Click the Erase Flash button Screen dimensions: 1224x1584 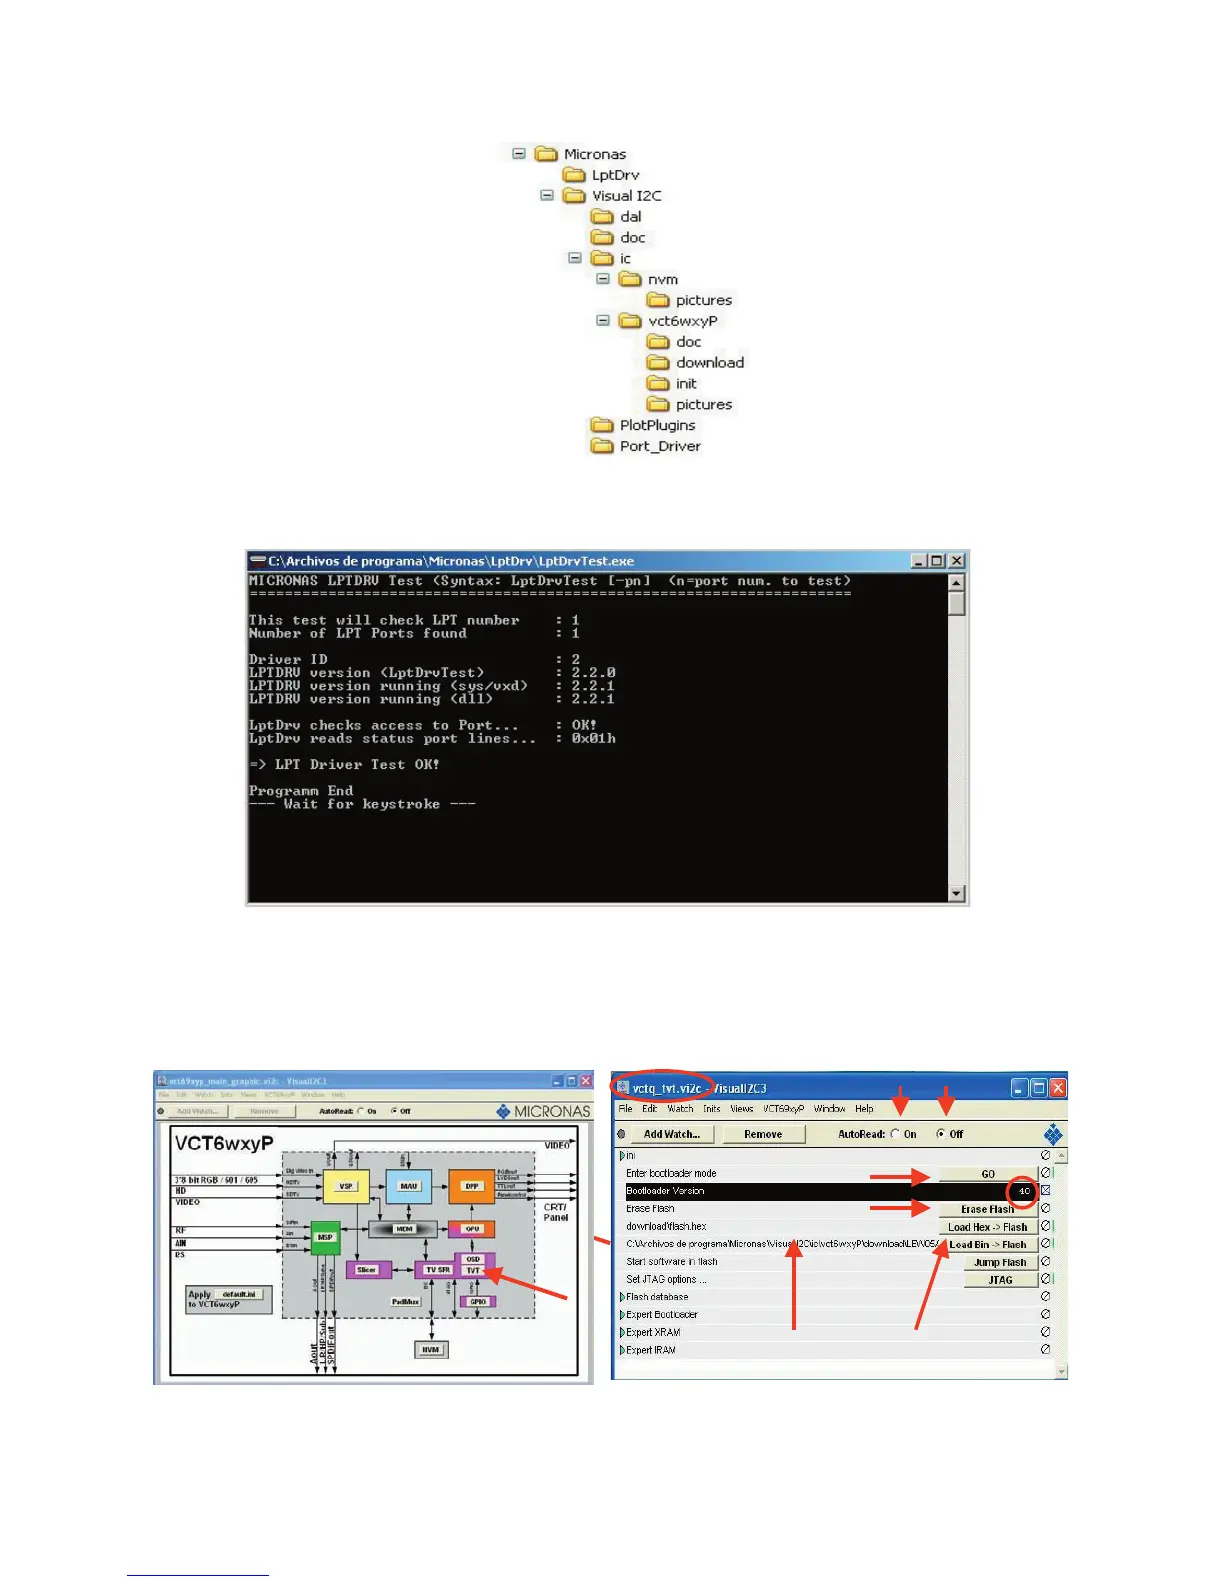(x=988, y=1209)
